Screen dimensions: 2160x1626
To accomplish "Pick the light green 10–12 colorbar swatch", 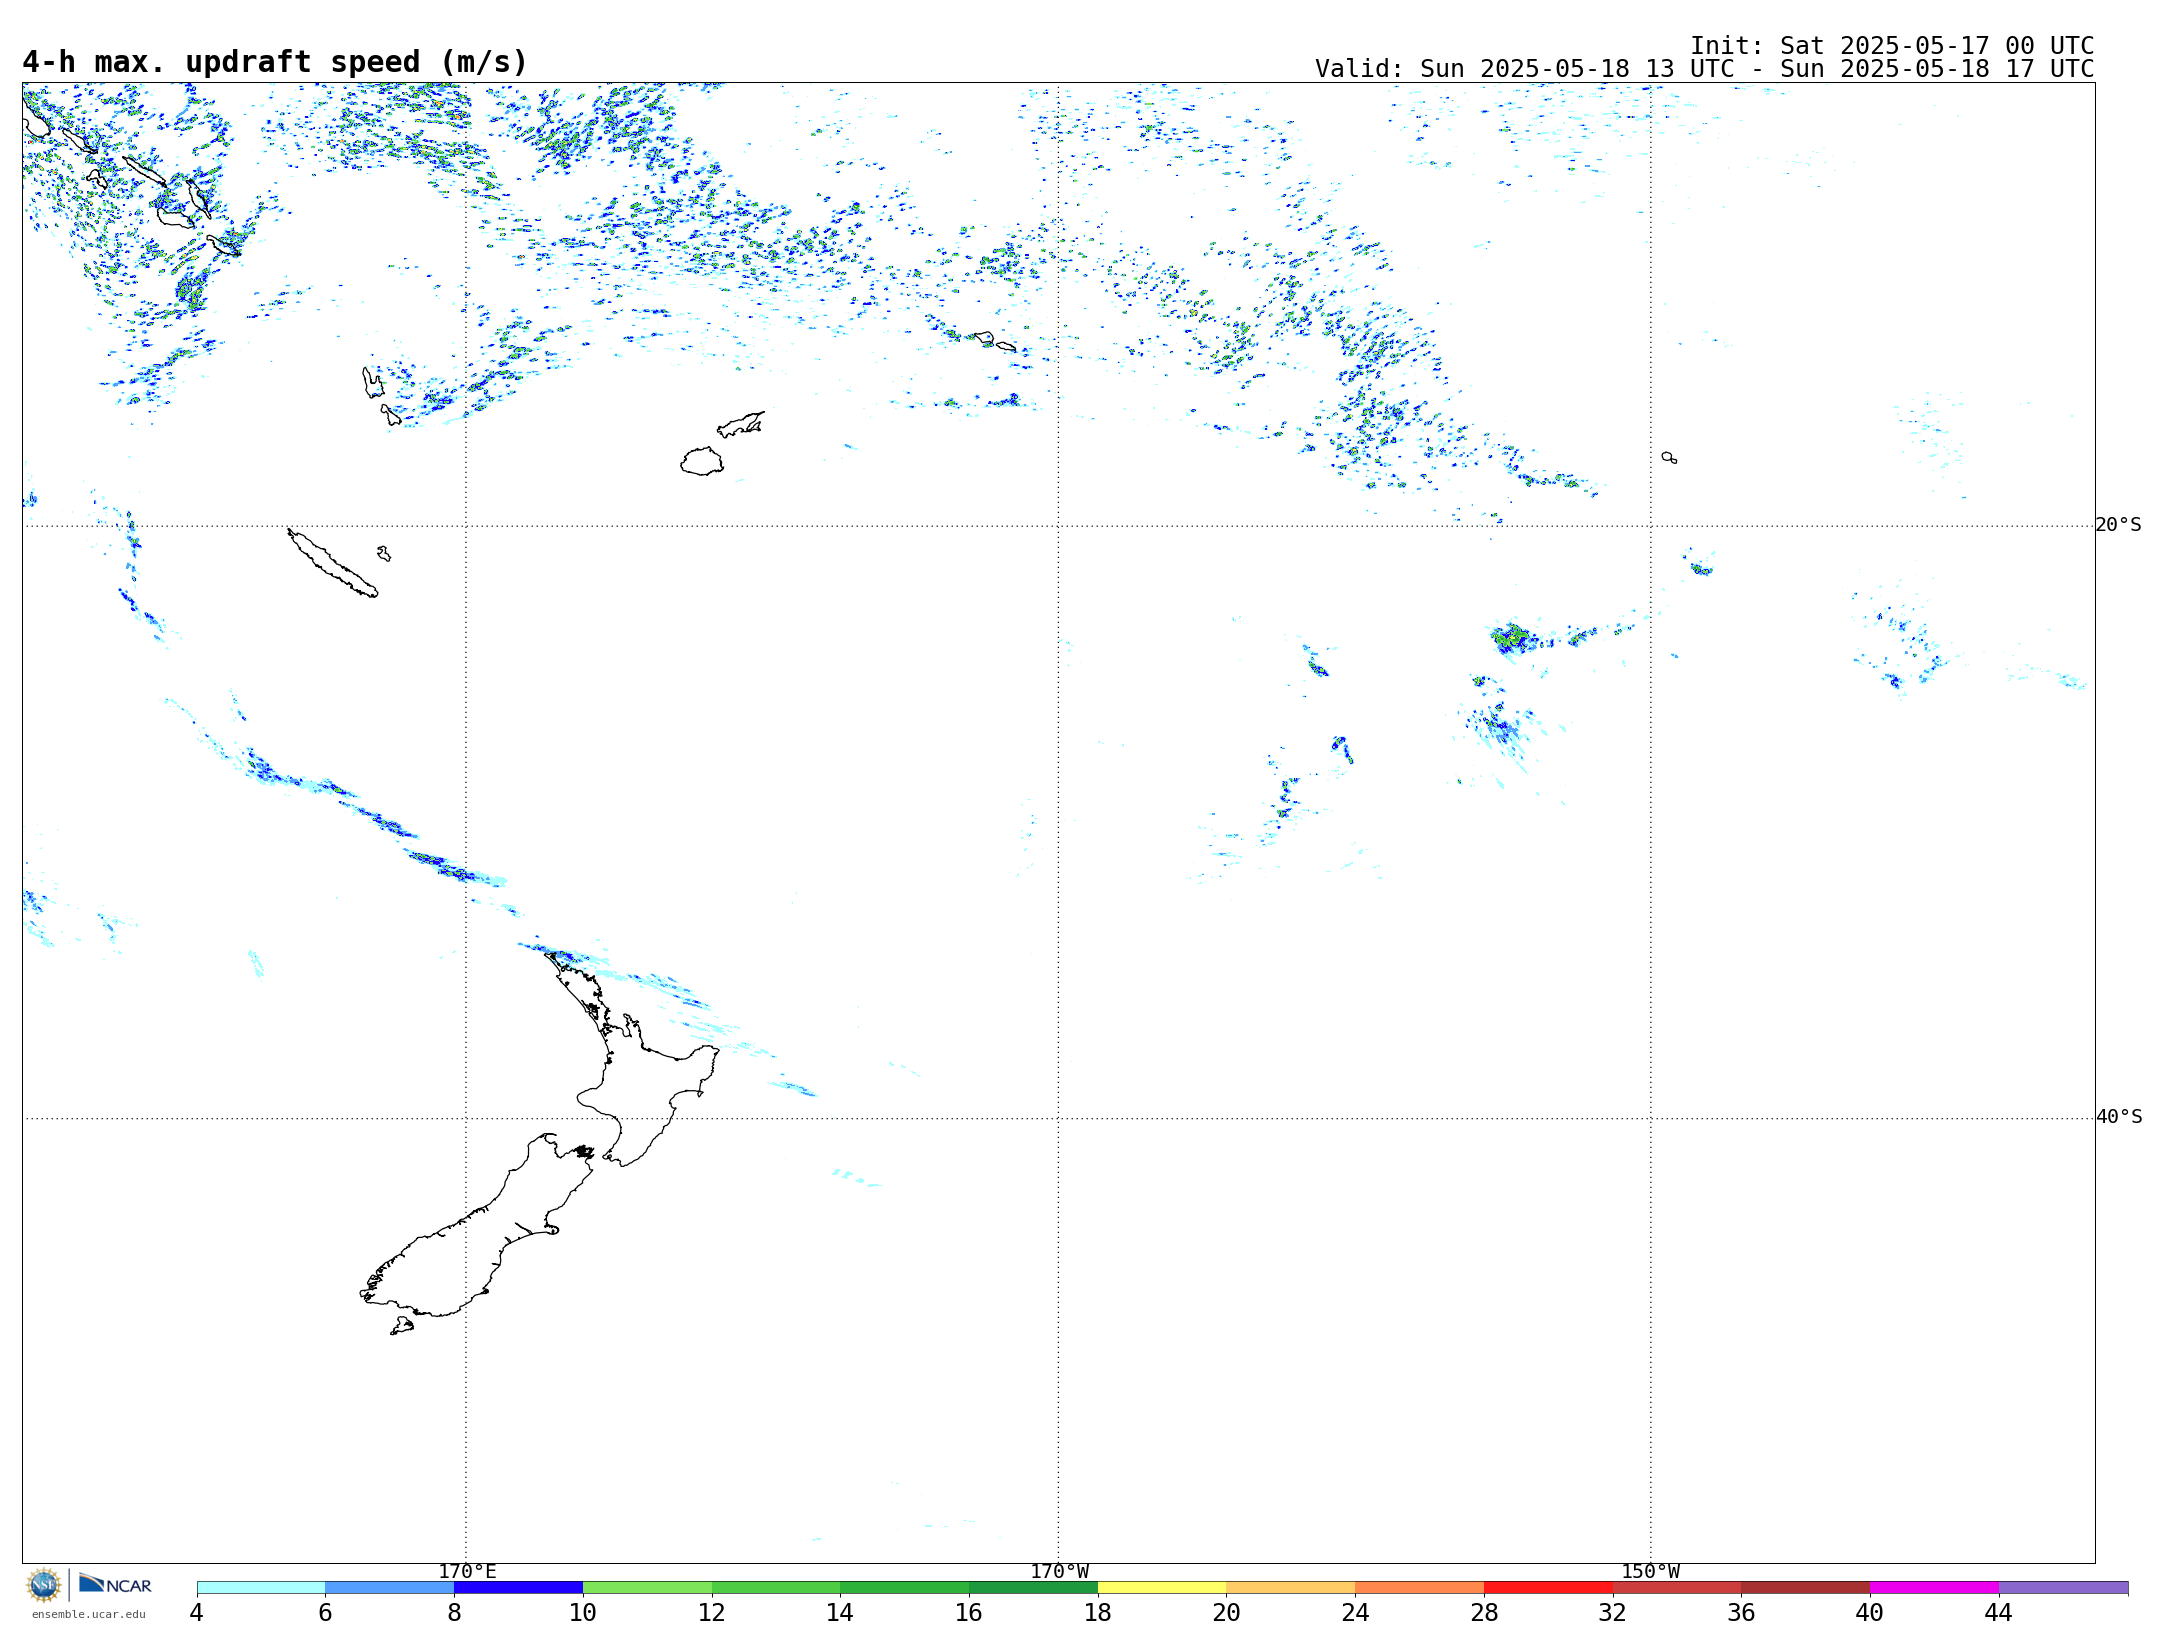I will 647,1587.
